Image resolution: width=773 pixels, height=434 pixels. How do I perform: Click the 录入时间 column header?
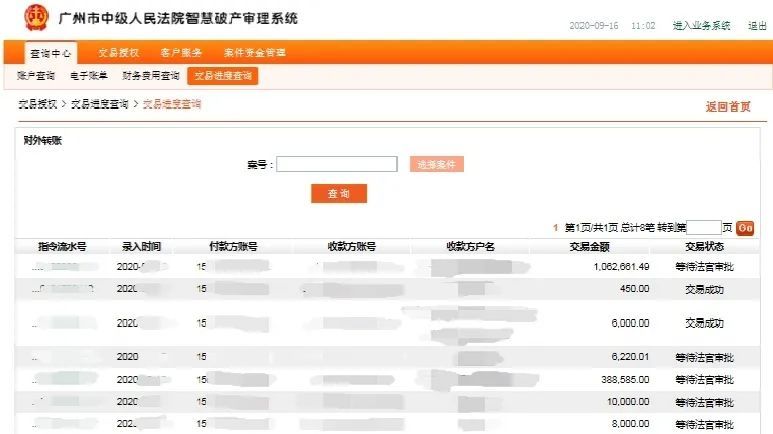[x=141, y=246]
